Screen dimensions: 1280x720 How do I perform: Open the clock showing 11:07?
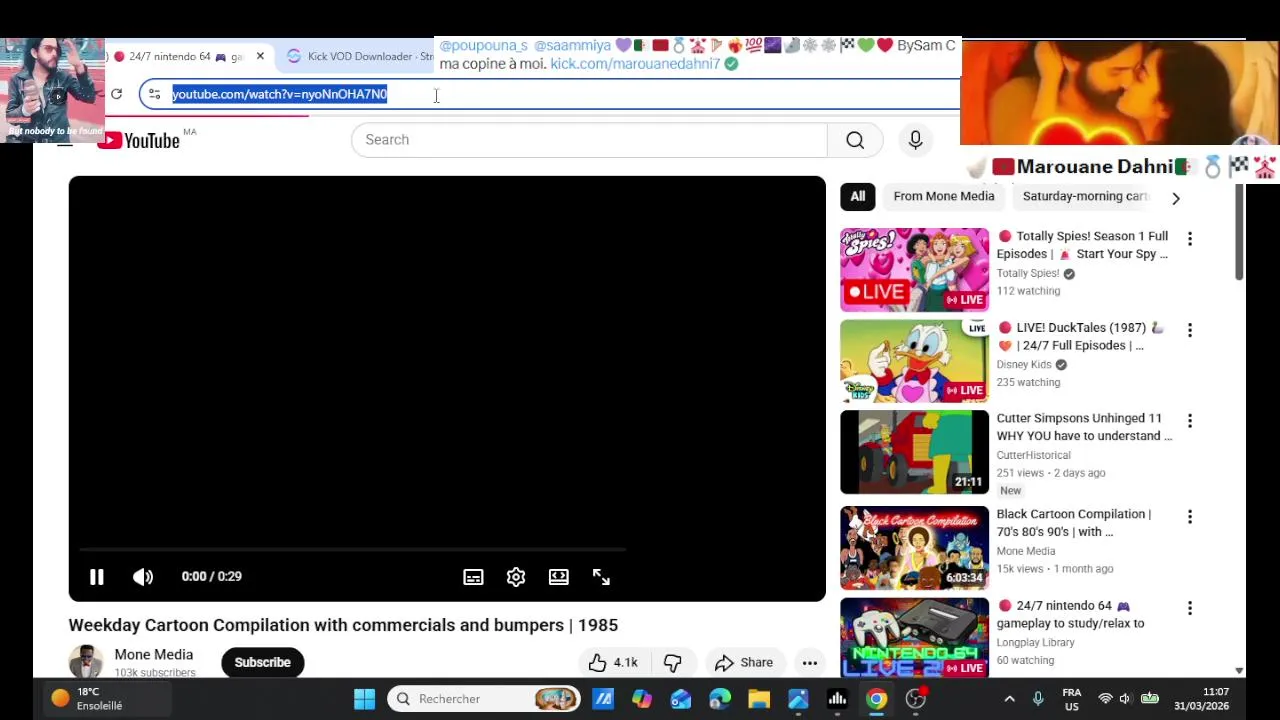[x=1202, y=699]
